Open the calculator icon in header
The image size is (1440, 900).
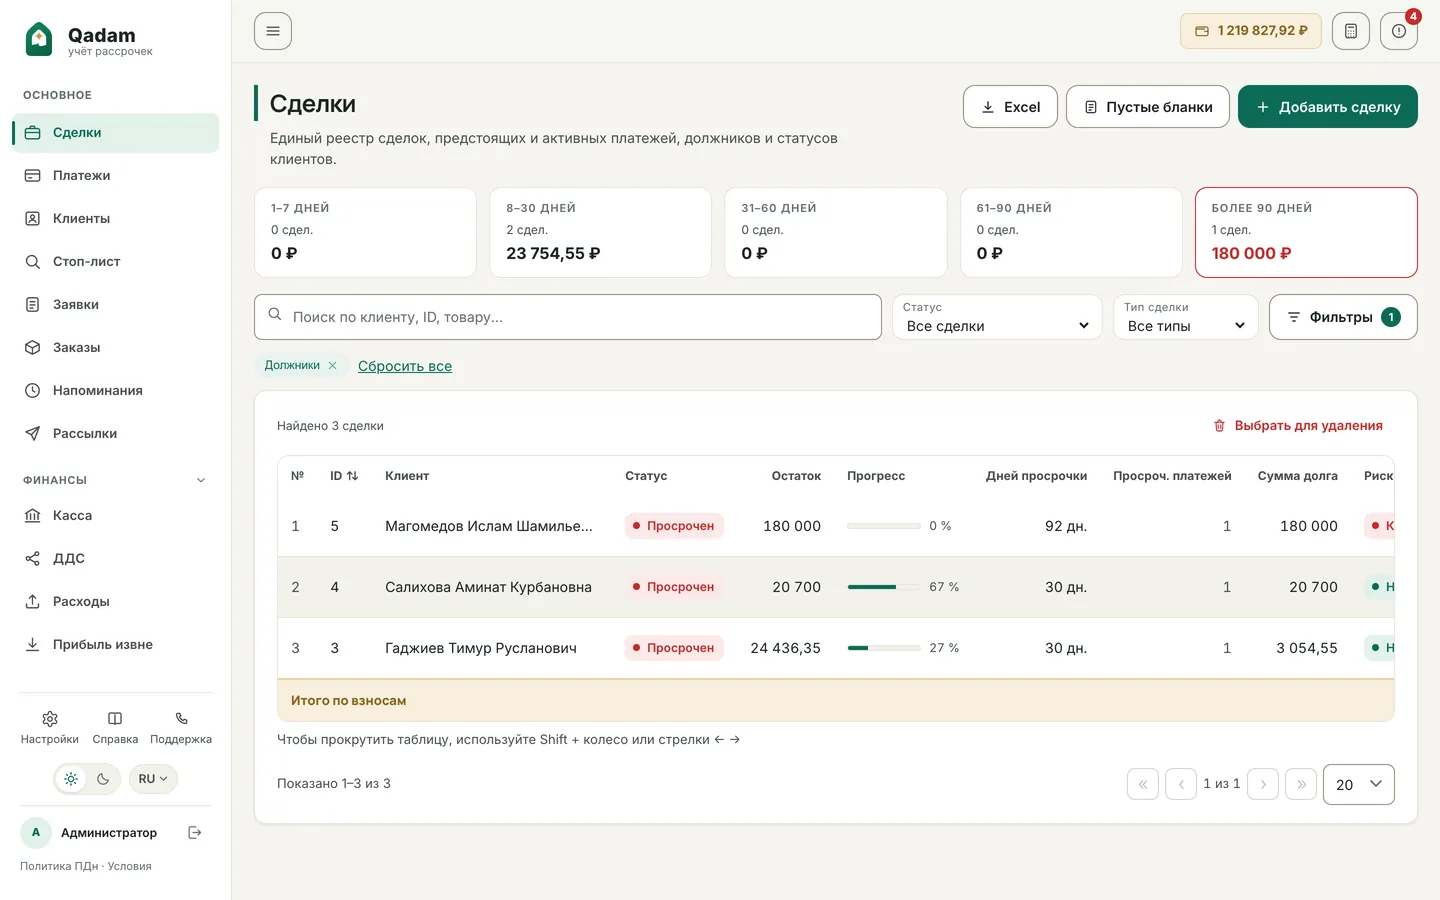(x=1350, y=31)
